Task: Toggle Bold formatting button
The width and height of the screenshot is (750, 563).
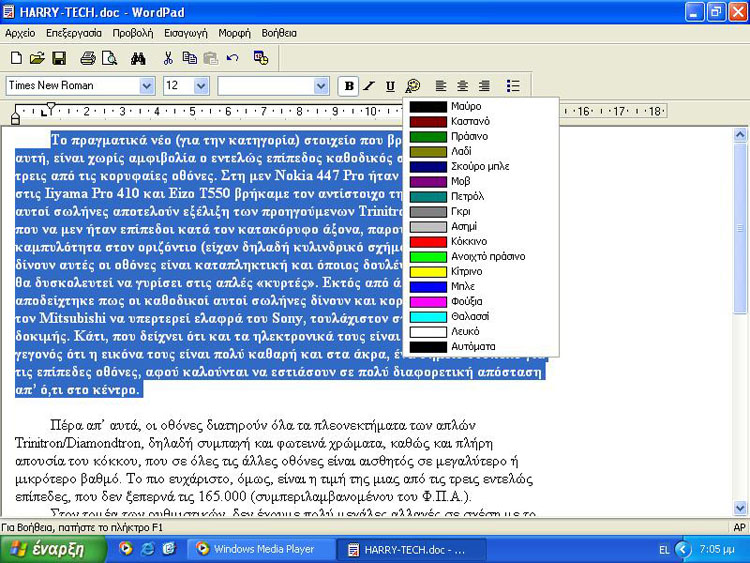Action: tap(349, 86)
